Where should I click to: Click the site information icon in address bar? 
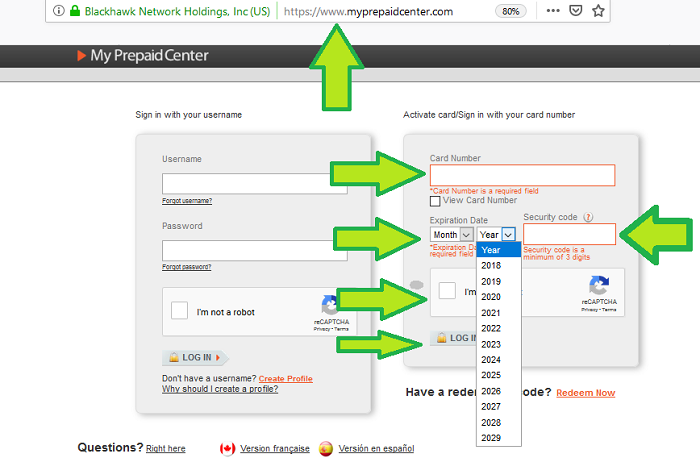coord(59,10)
